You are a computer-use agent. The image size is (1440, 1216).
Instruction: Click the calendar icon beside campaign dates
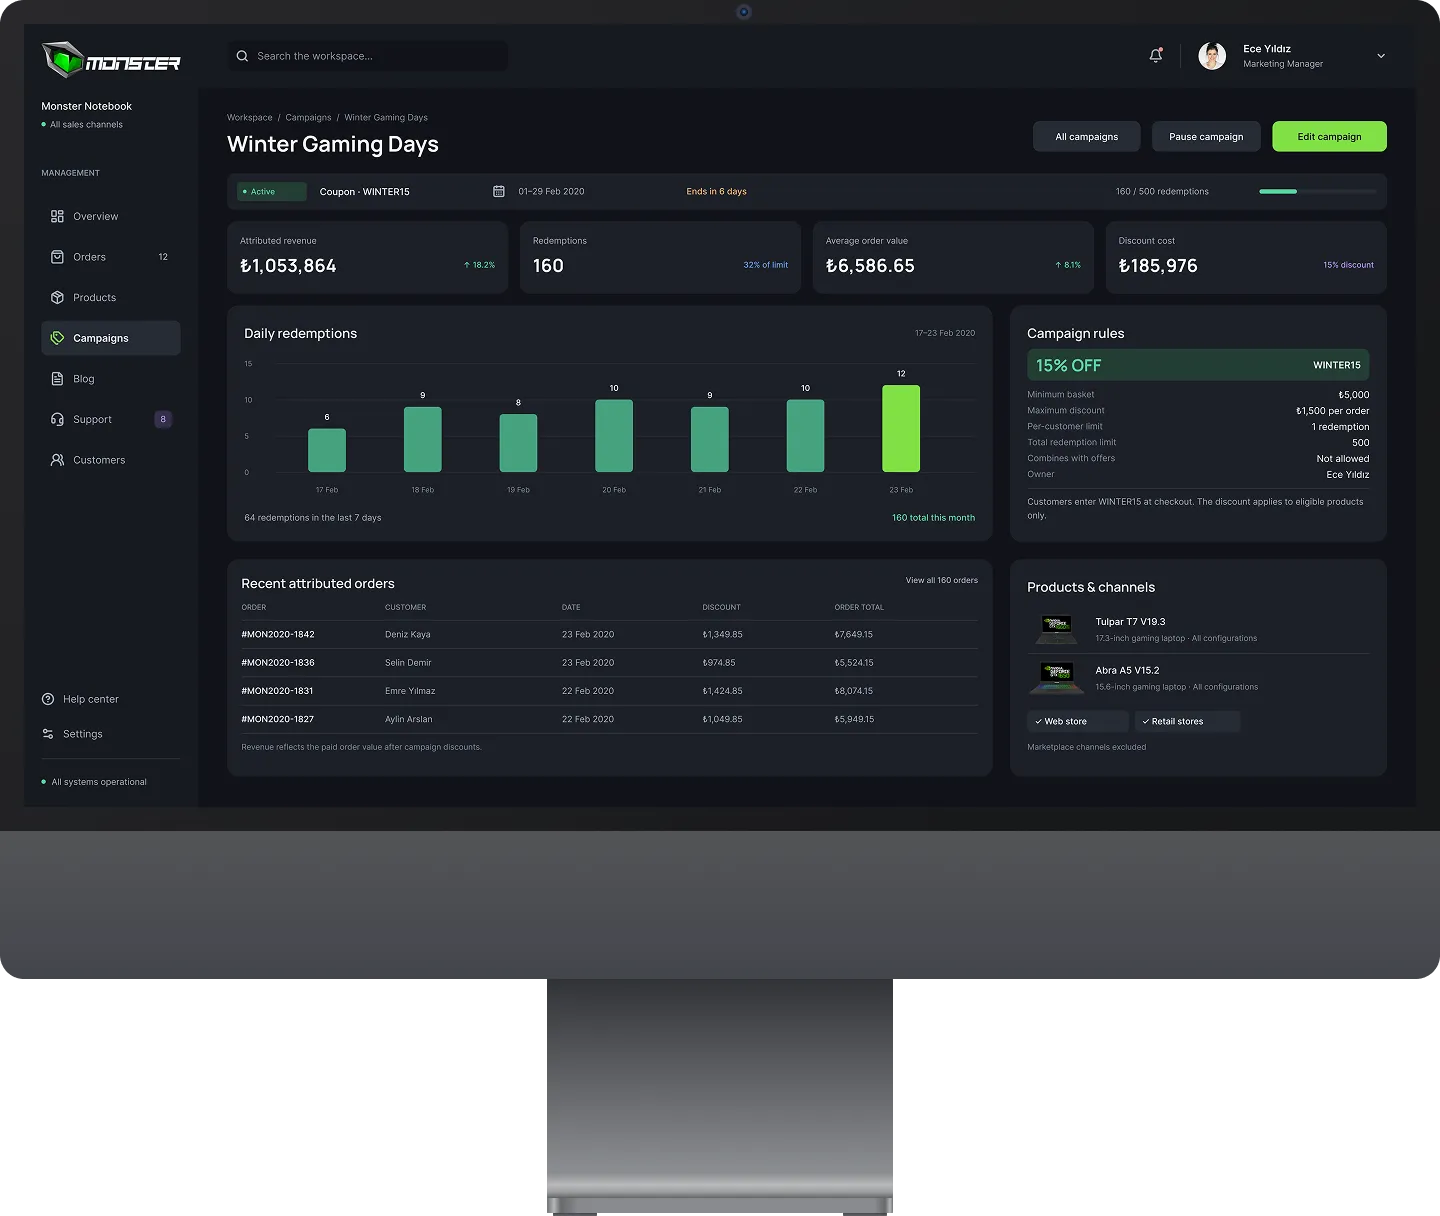pos(499,191)
